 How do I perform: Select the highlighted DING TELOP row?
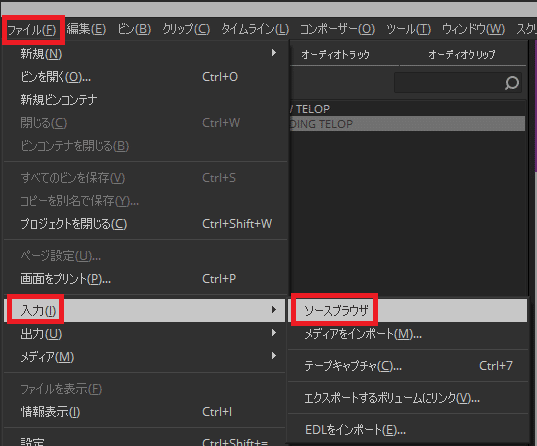(x=408, y=124)
